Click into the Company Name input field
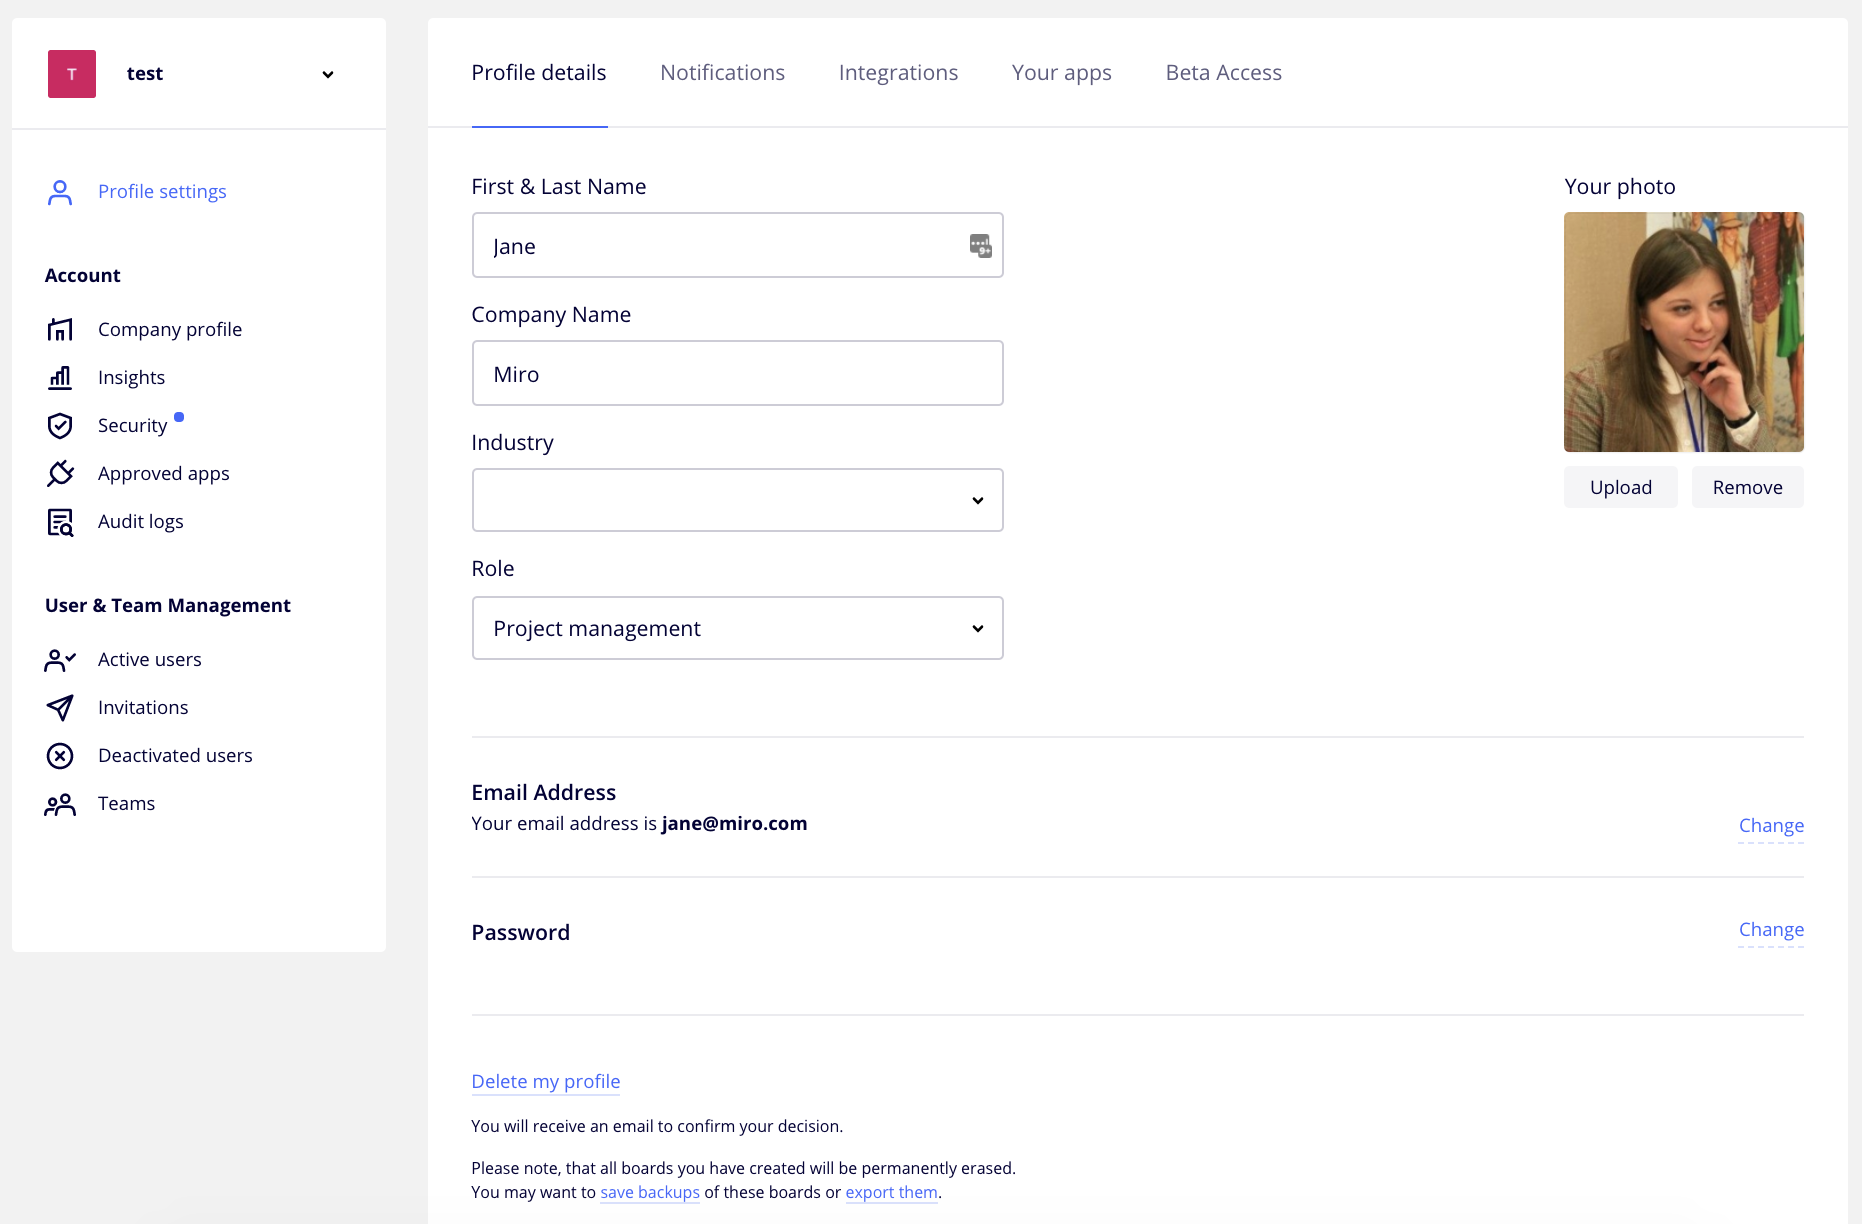 click(x=737, y=374)
